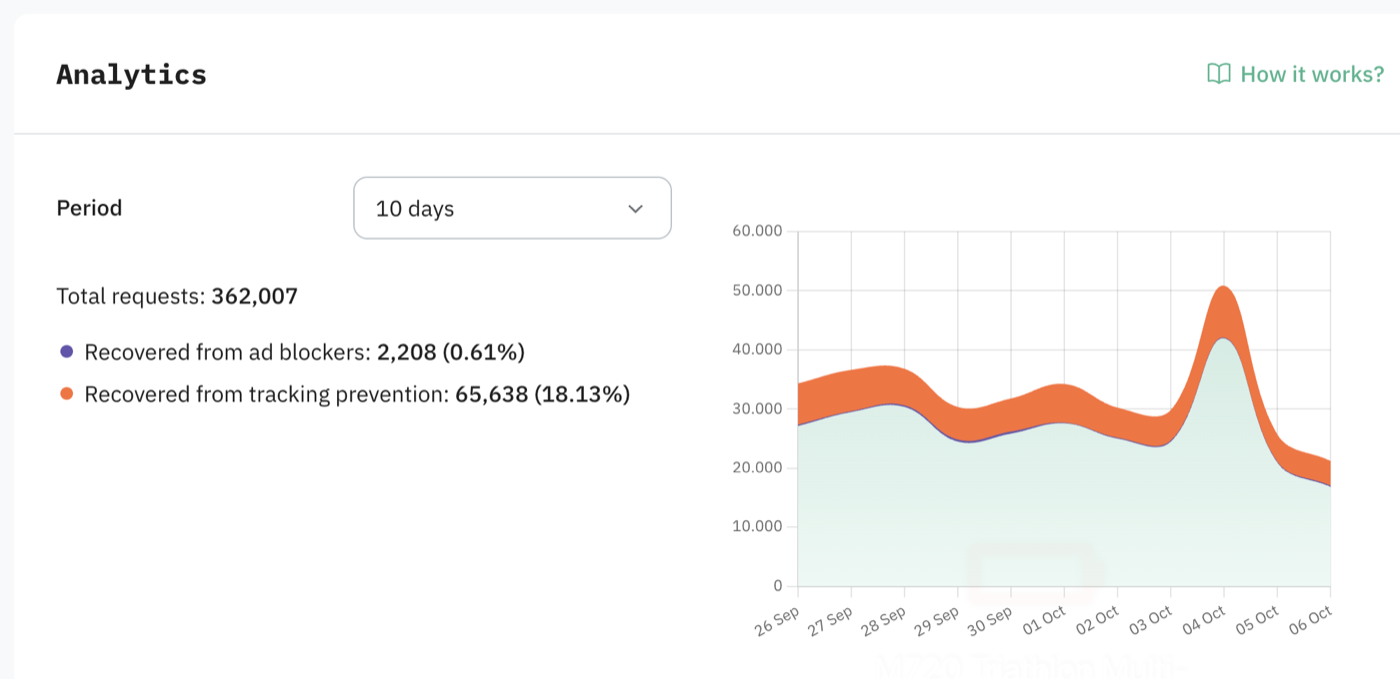Click the Recovered from tracking prevention label
Image resolution: width=1400 pixels, height=679 pixels.
click(x=267, y=394)
